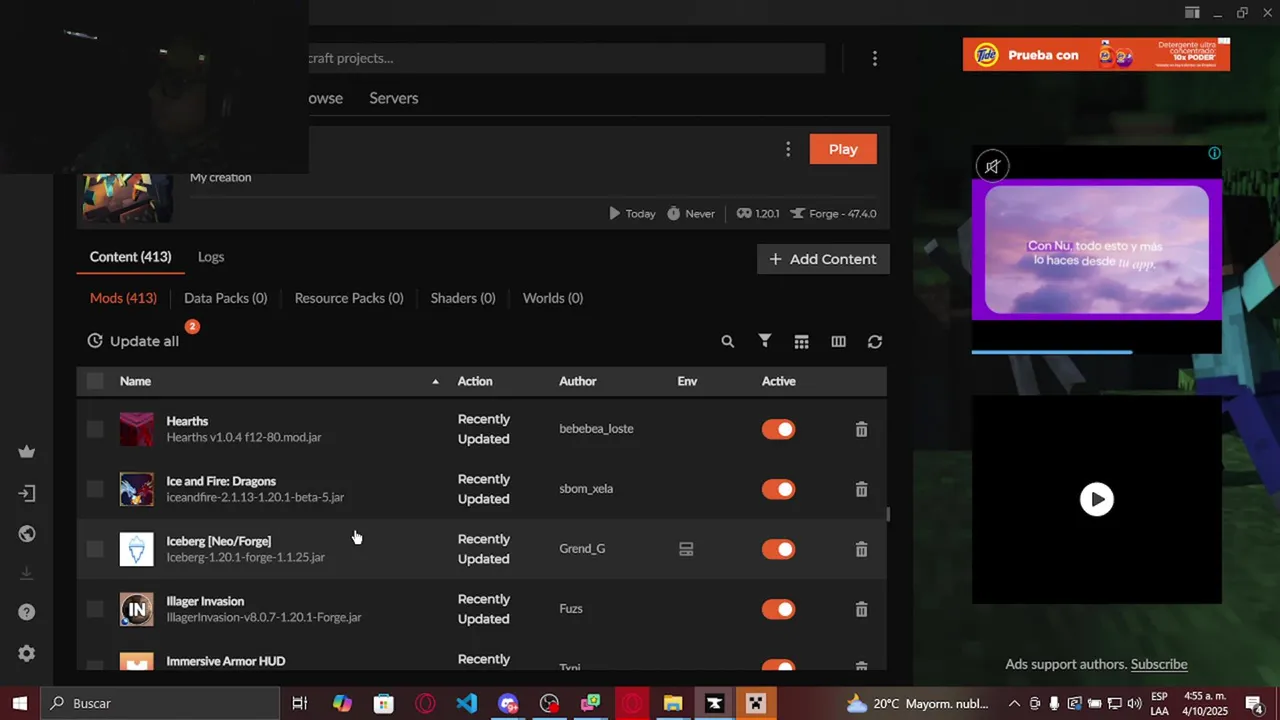The image size is (1280, 720).
Task: Click Update all button
Action: coord(133,341)
